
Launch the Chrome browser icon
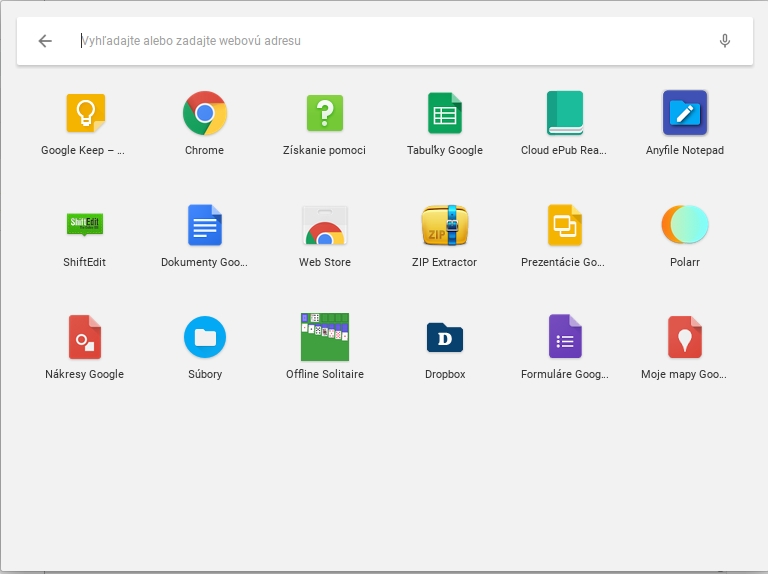pyautogui.click(x=205, y=114)
